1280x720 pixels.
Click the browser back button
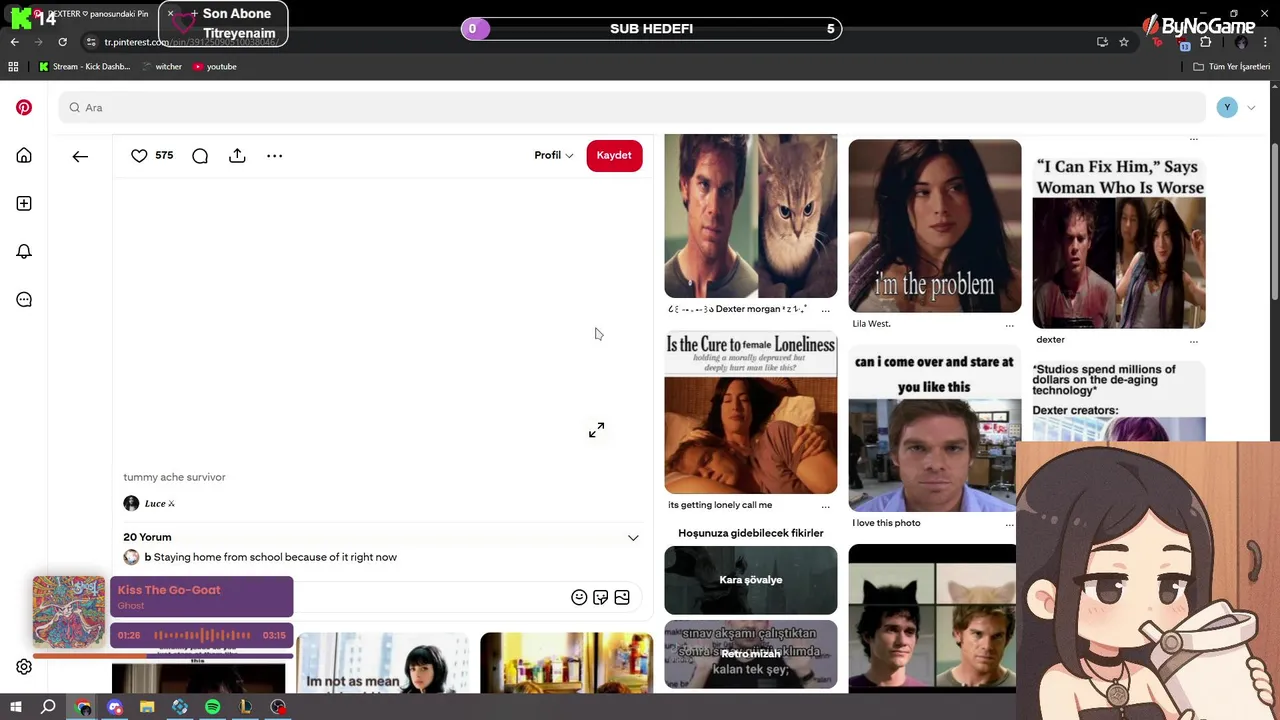[14, 42]
